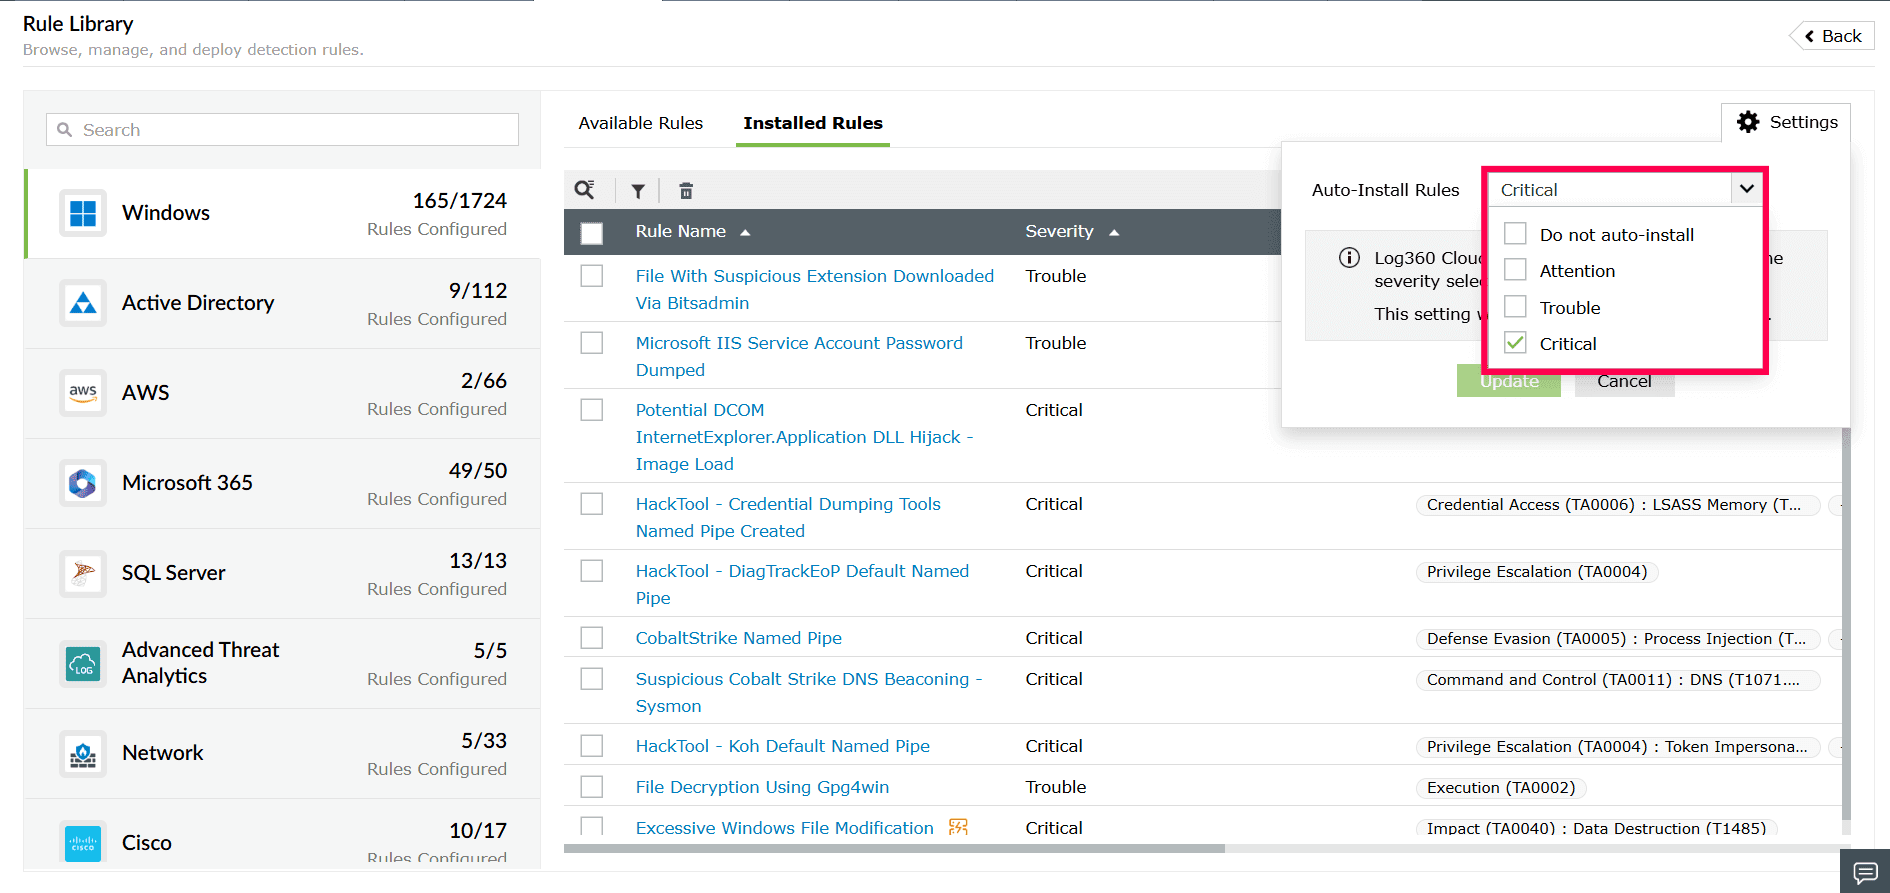Open the HackTool - Koh Default Named Pipe link

click(783, 746)
